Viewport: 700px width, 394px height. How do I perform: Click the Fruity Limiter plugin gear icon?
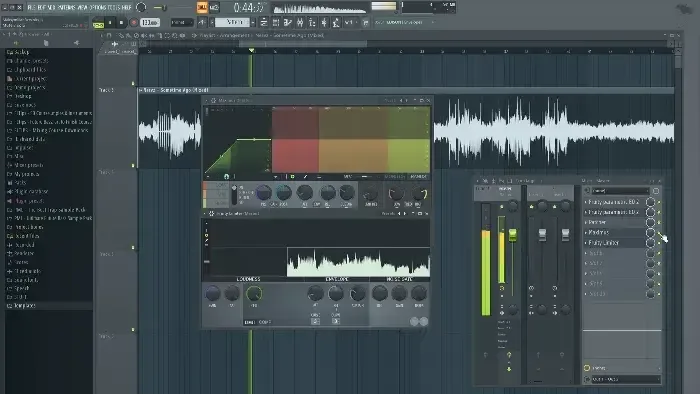click(x=212, y=214)
